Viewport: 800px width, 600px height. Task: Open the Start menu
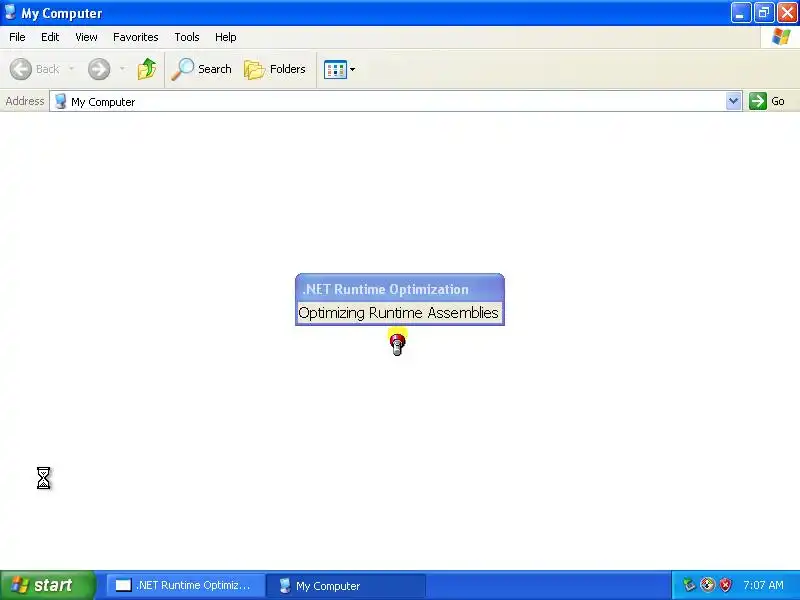click(x=47, y=585)
